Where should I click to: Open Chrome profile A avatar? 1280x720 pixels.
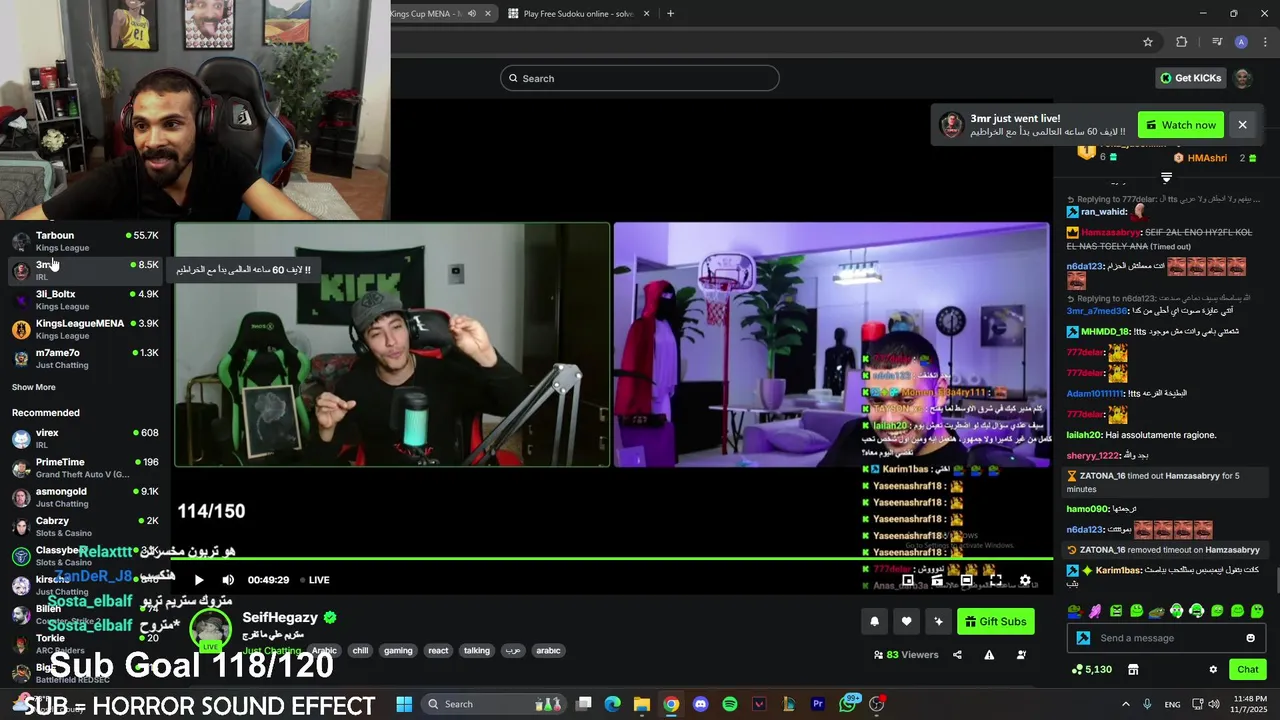(1241, 42)
